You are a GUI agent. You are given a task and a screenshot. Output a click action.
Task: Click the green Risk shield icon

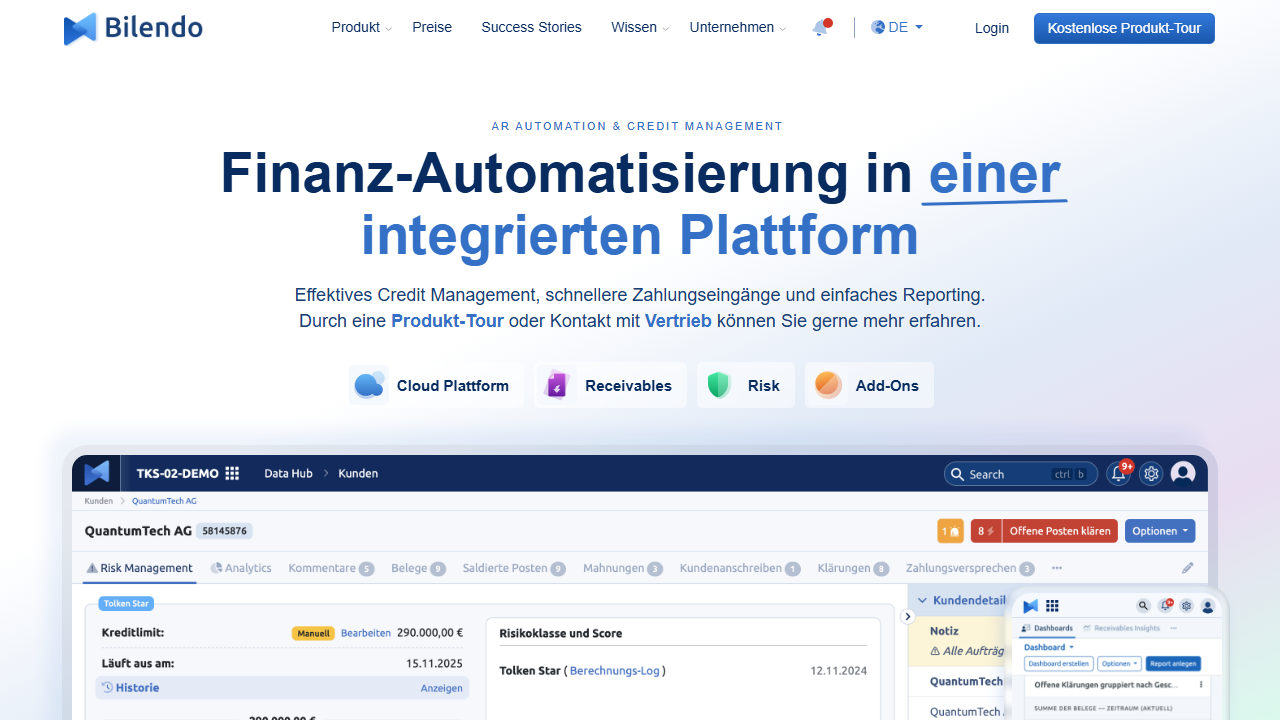click(719, 385)
